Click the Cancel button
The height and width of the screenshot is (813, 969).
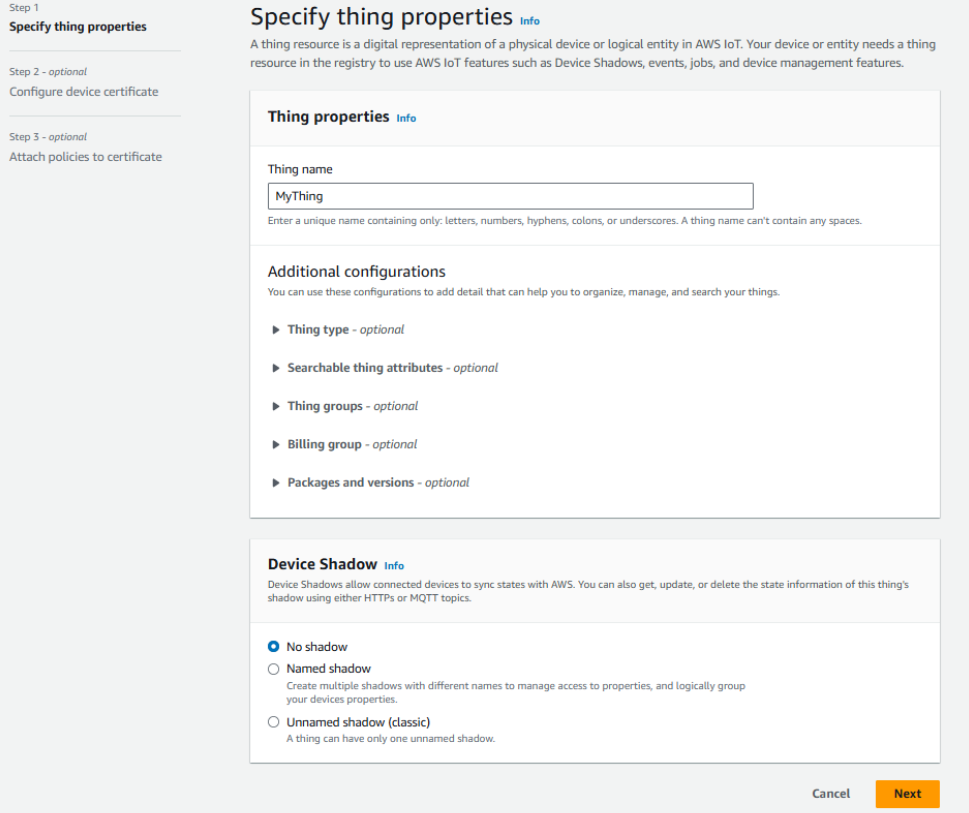click(x=830, y=794)
